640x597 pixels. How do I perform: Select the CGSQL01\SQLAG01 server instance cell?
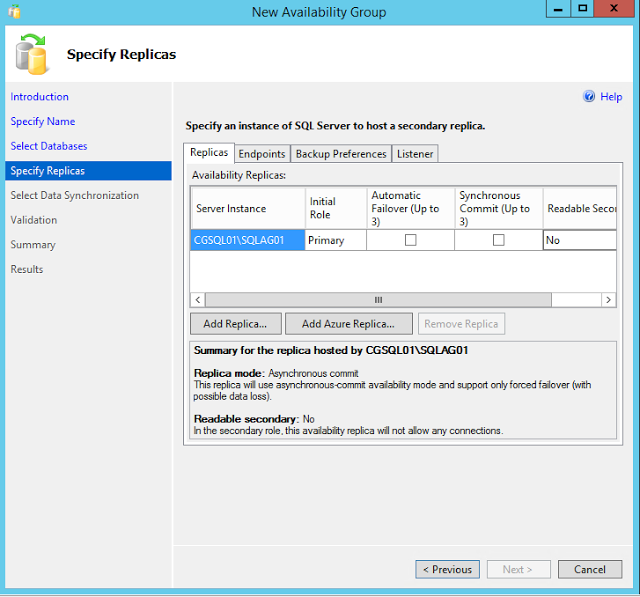248,240
